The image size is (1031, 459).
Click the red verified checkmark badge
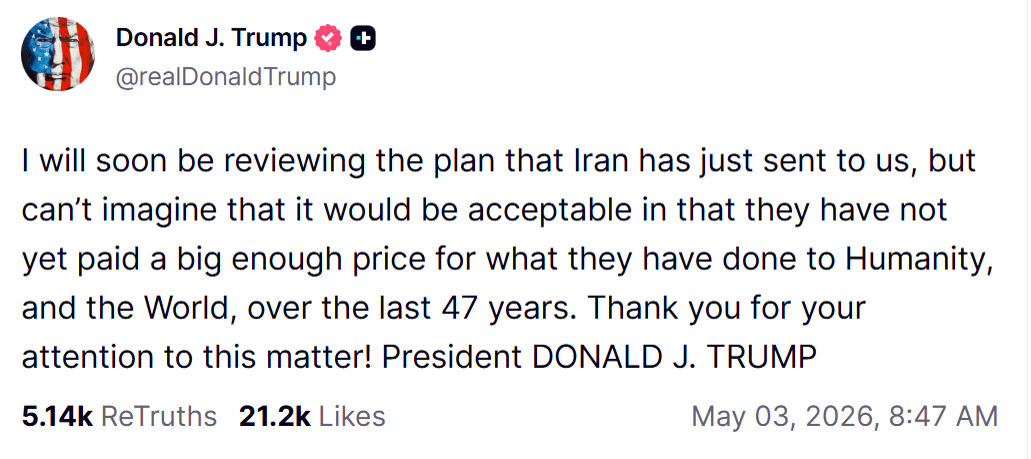coord(327,39)
